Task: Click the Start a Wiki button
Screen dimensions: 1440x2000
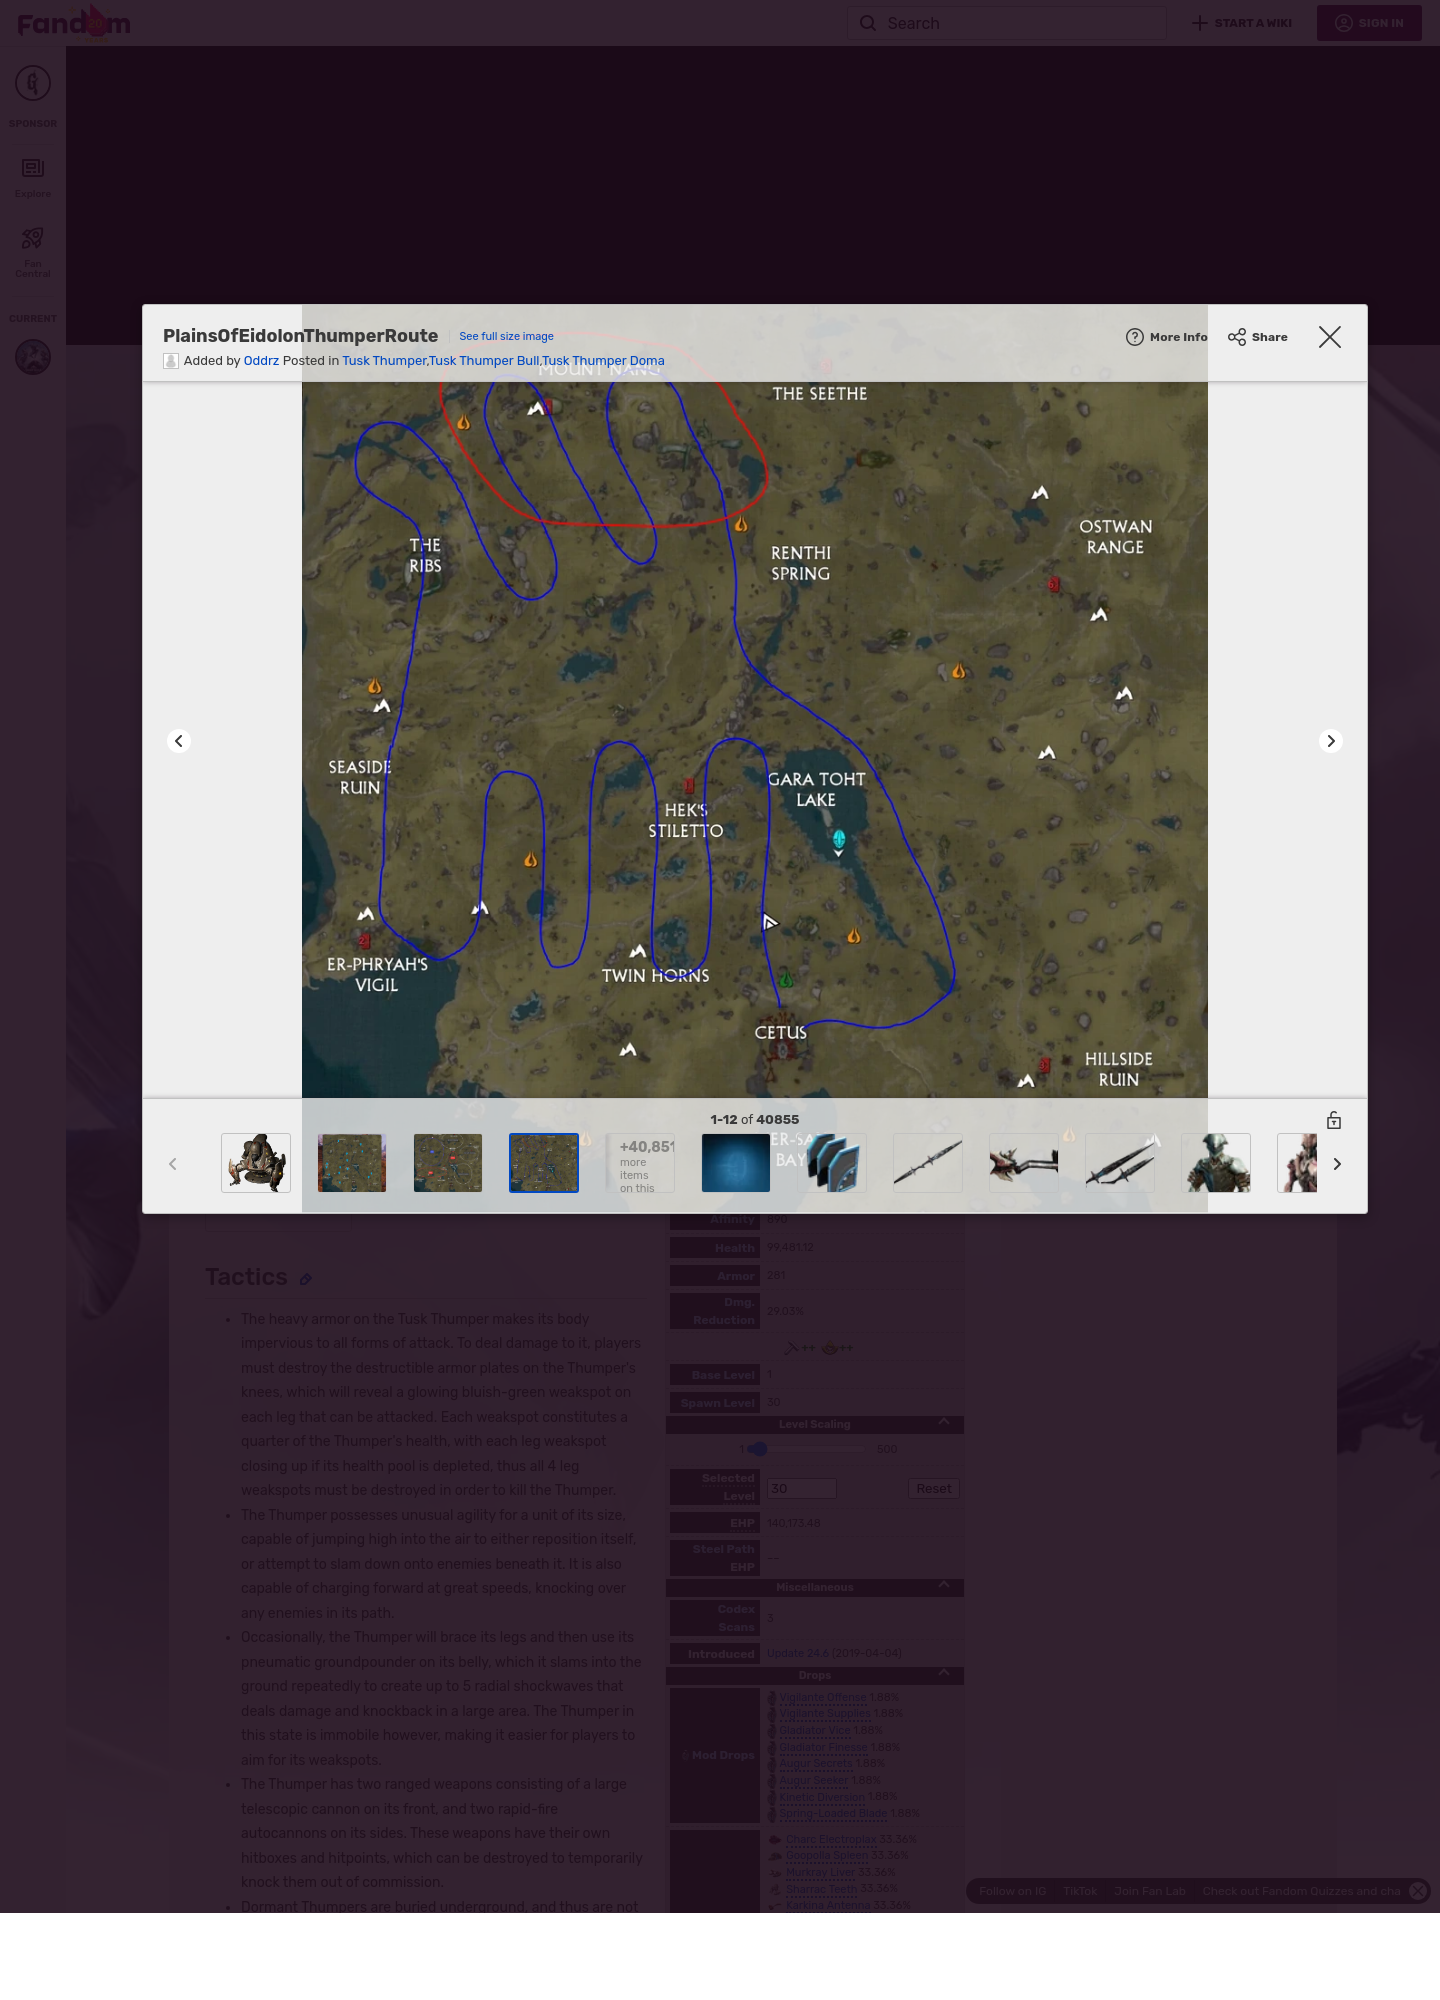Action: [1242, 23]
